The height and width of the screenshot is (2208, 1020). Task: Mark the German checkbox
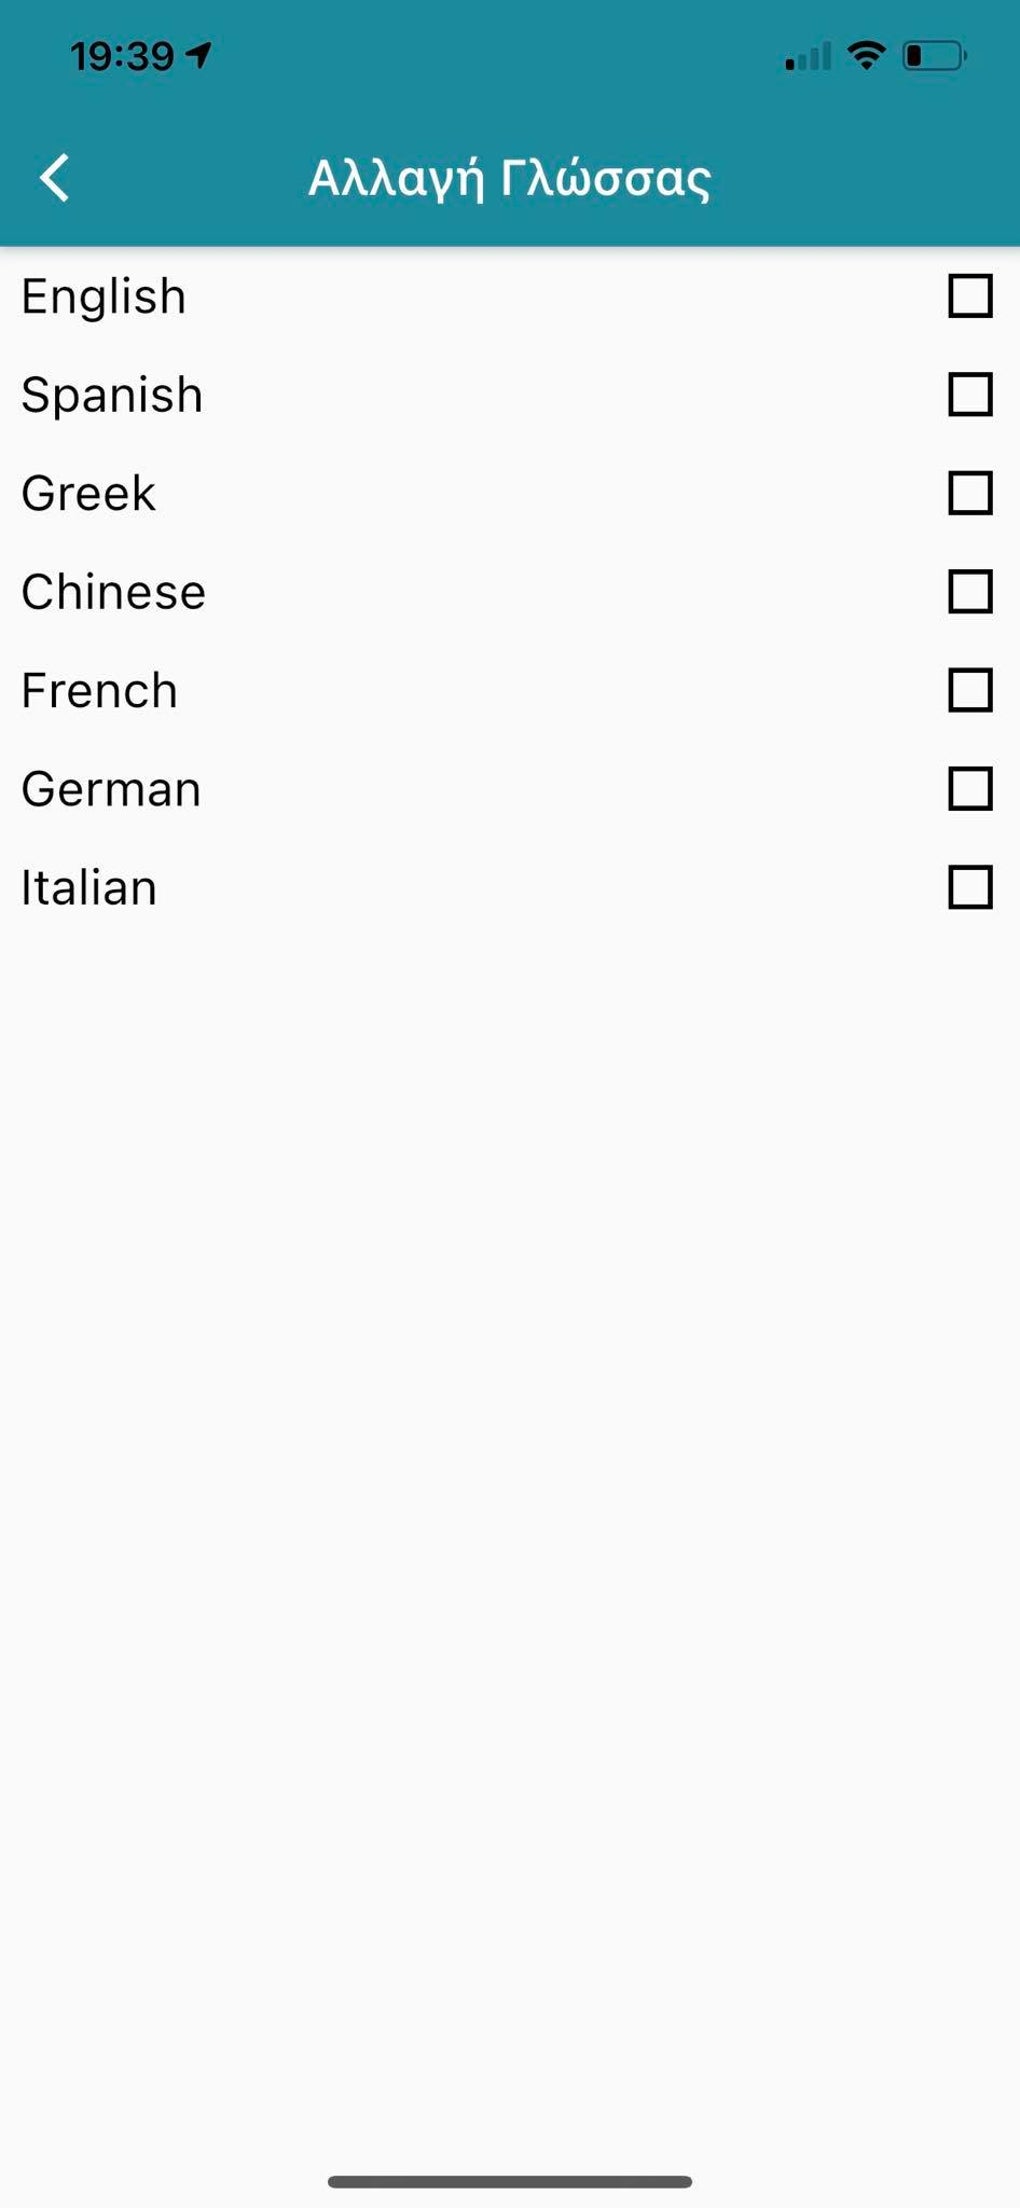pos(969,788)
